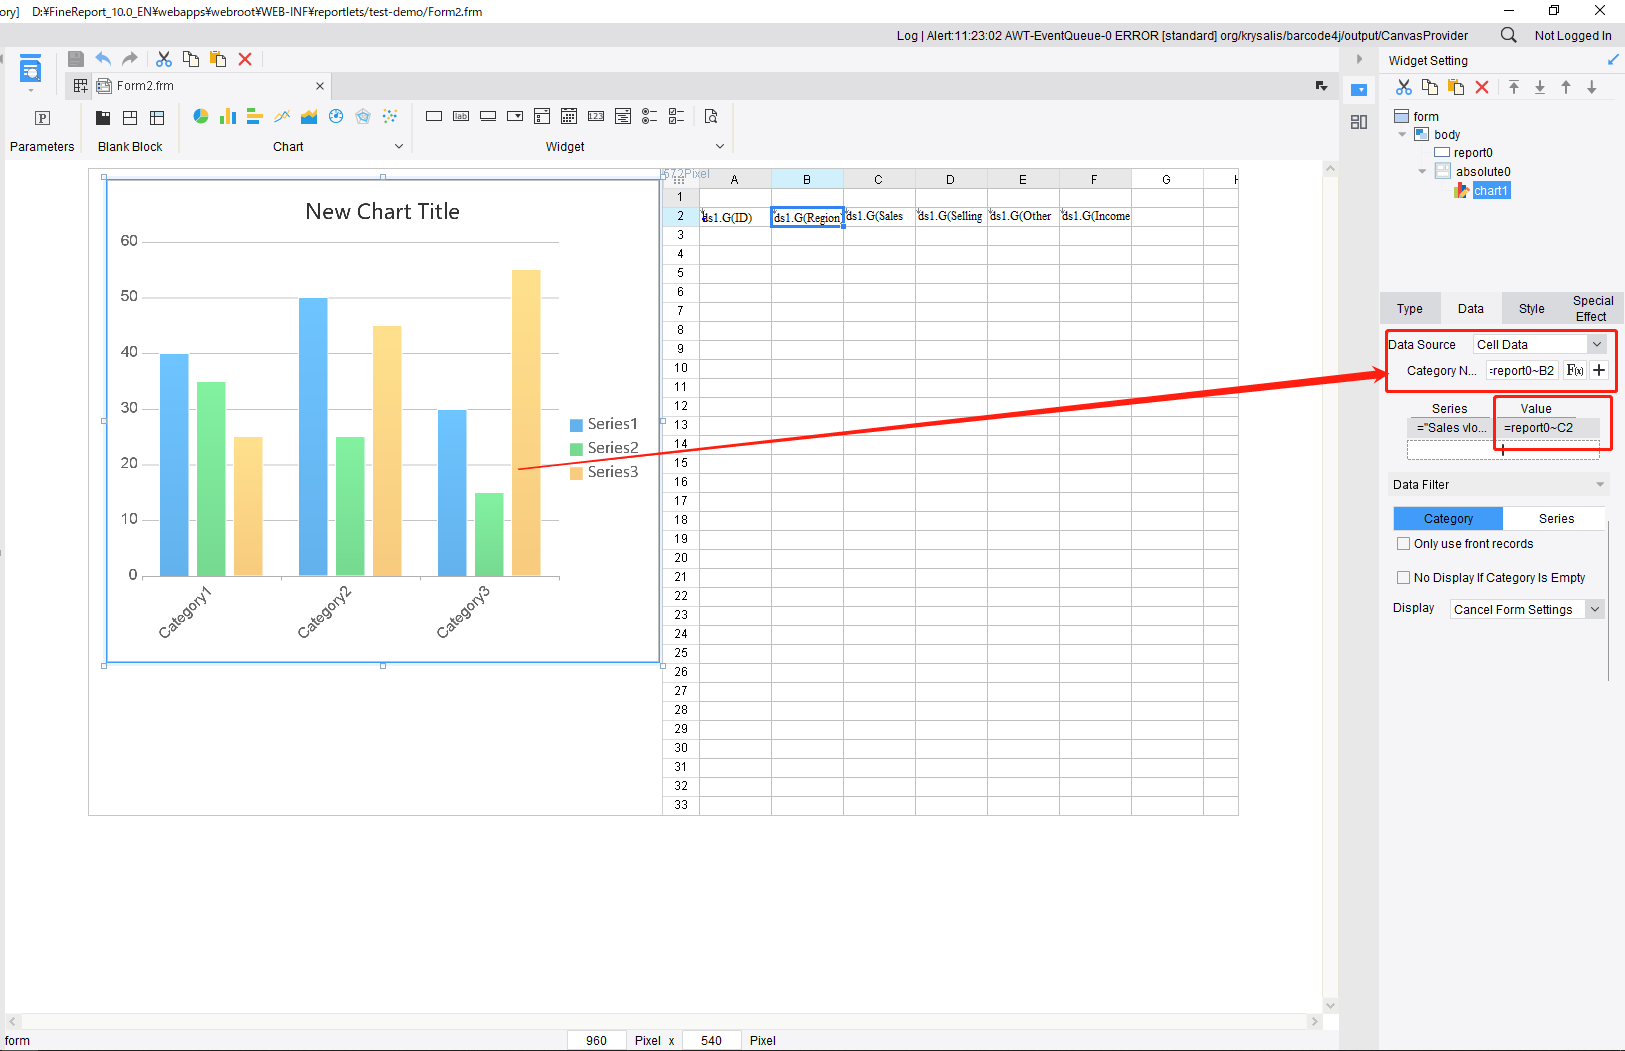This screenshot has width=1625, height=1051.
Task: Select the gauge chart icon
Action: (x=336, y=117)
